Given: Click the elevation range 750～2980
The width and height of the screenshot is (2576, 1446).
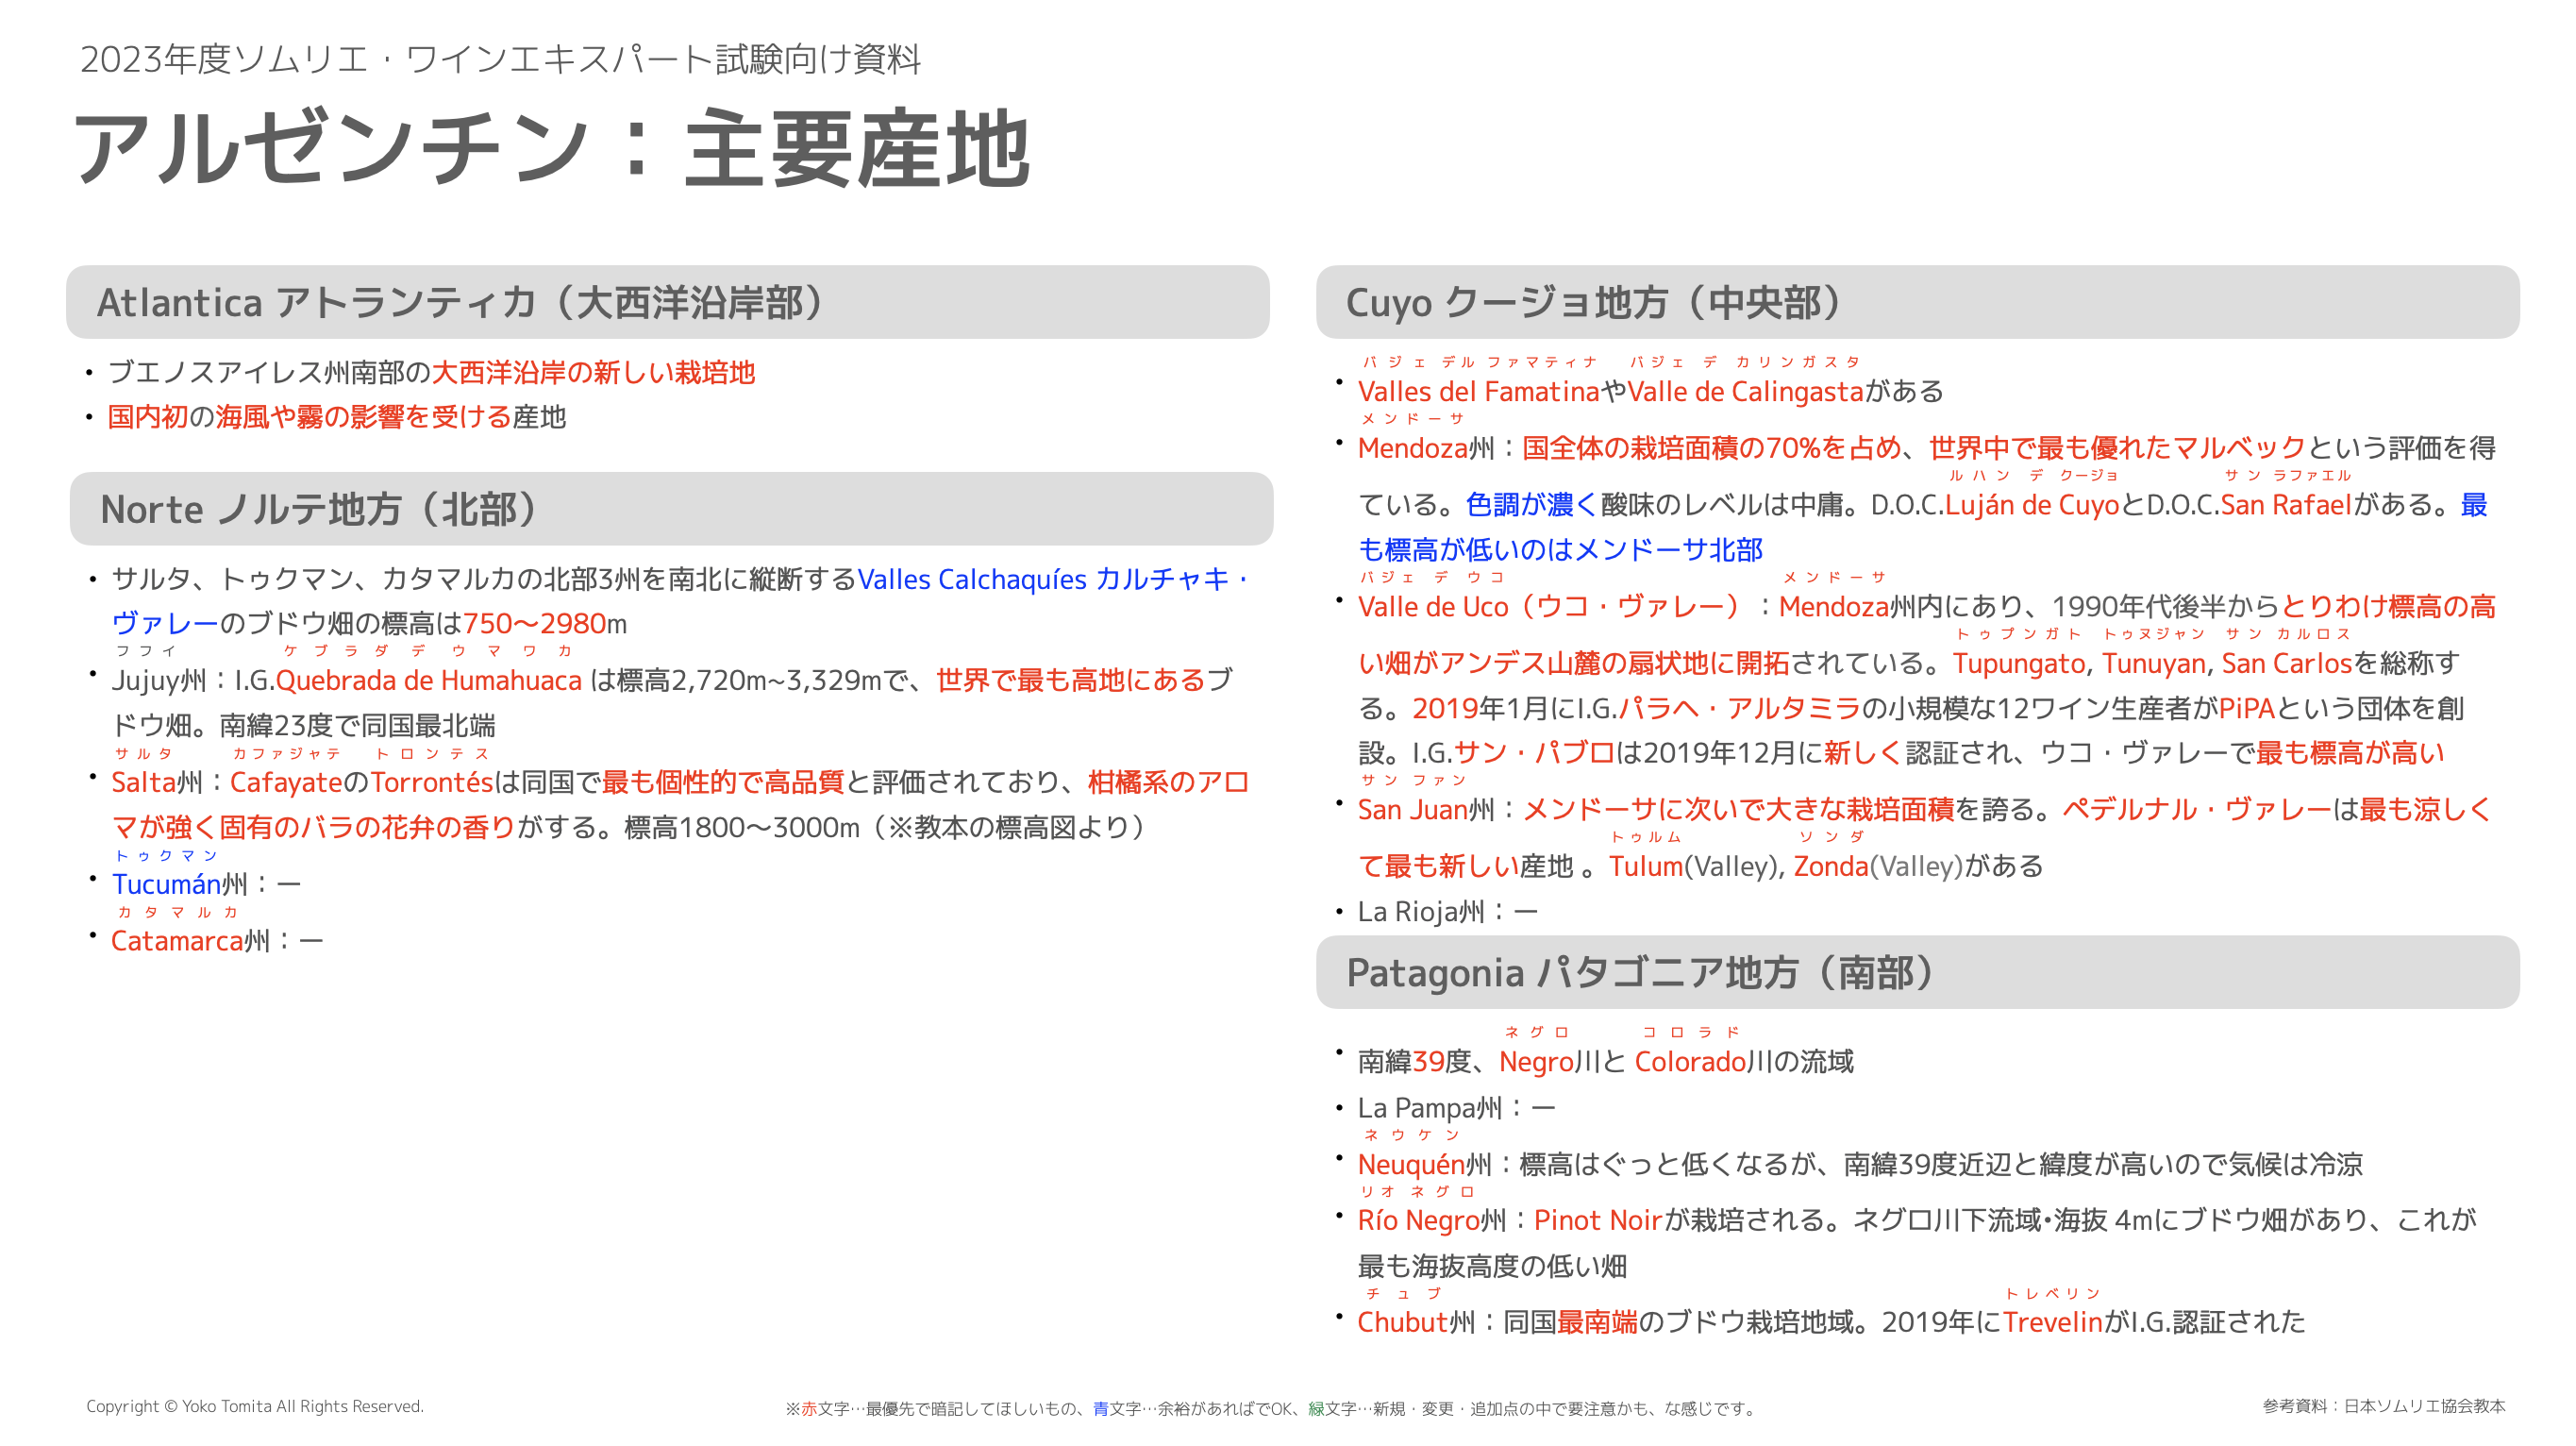Looking at the screenshot, I should 534,624.
